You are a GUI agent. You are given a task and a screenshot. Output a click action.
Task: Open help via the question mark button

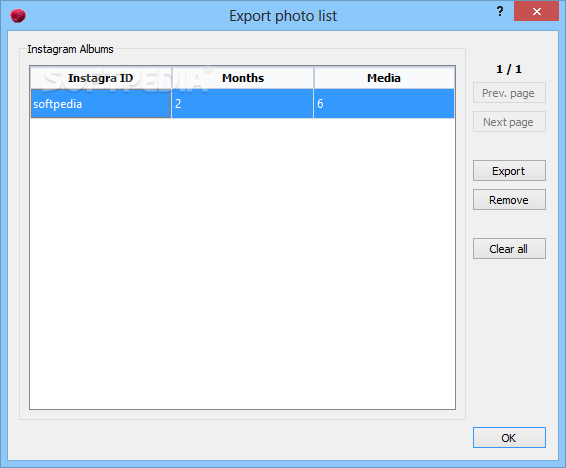coord(500,12)
